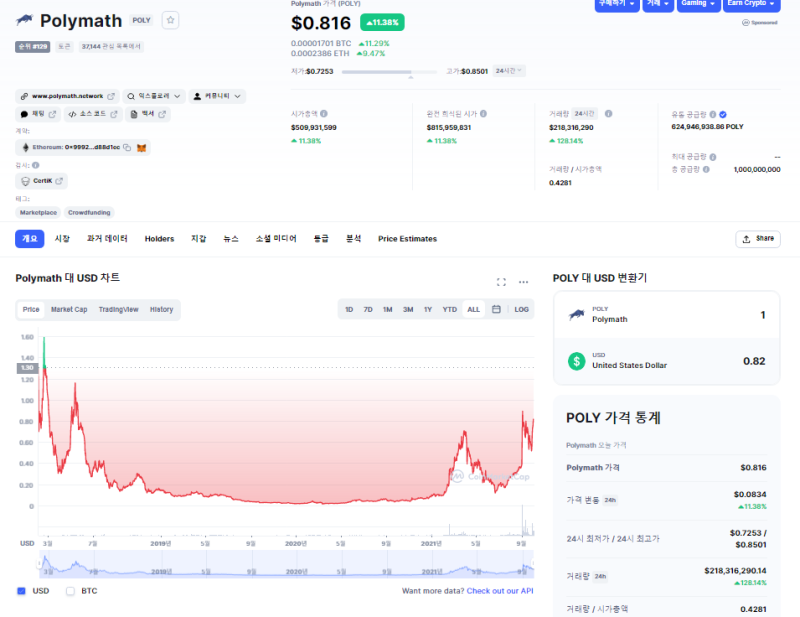Open the Check out our API link
Image resolution: width=800 pixels, height=617 pixels.
click(x=500, y=591)
